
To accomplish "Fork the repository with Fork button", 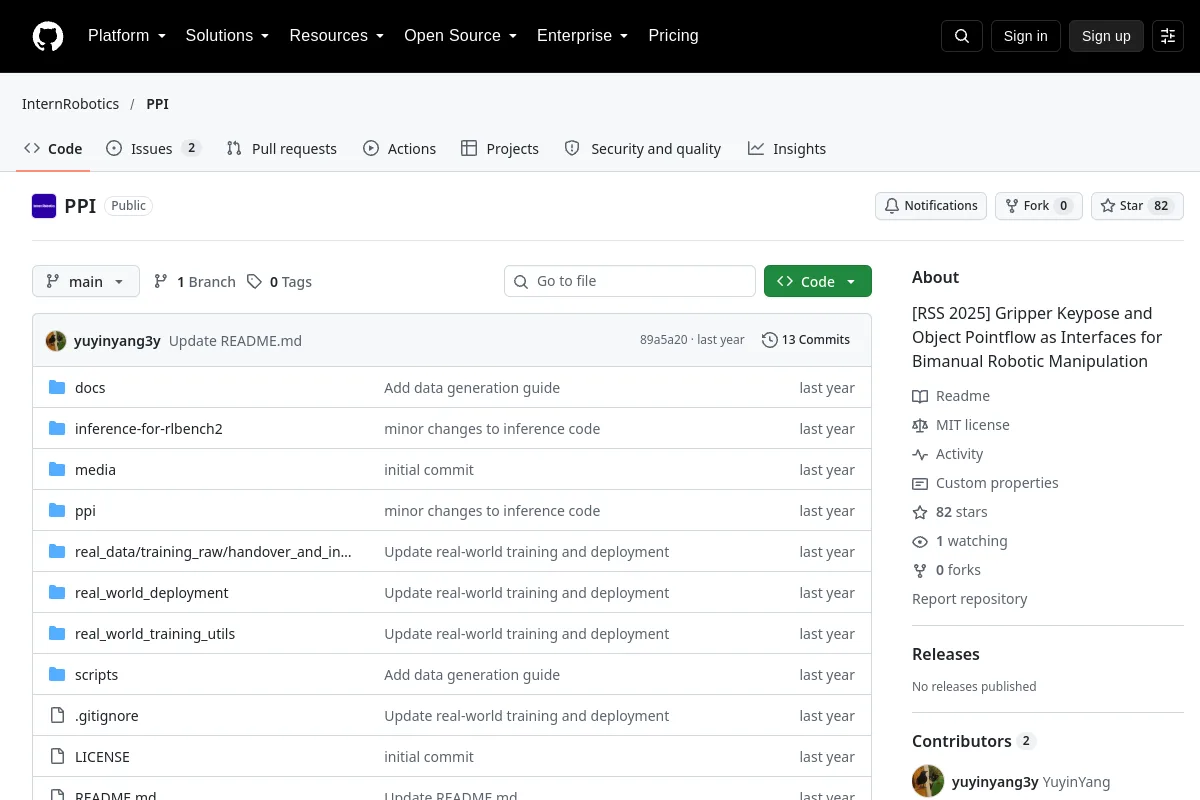I will [1038, 206].
